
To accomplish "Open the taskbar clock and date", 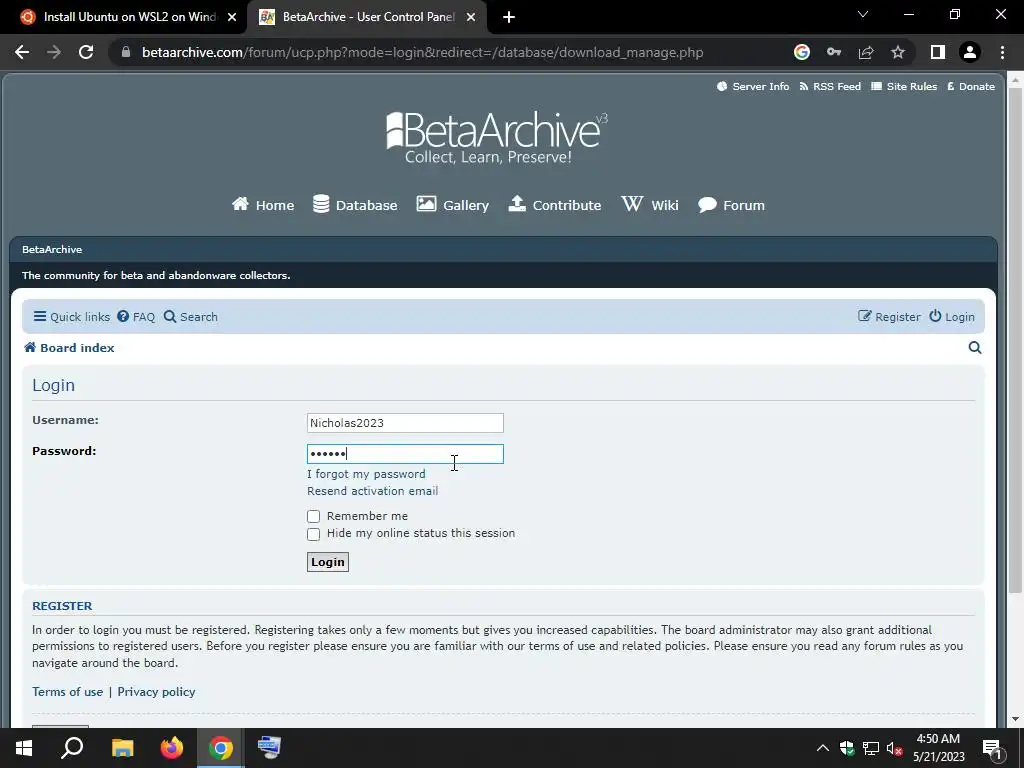I will point(938,748).
